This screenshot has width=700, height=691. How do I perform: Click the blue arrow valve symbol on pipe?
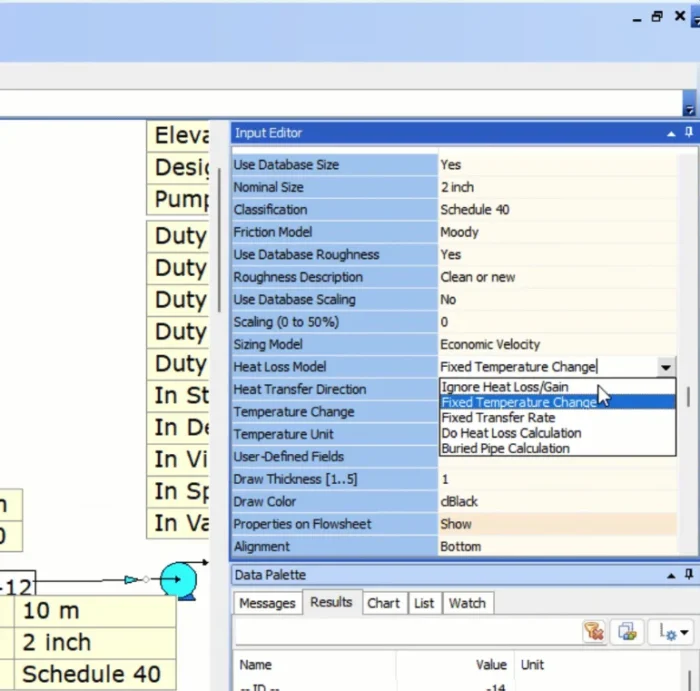coord(132,580)
